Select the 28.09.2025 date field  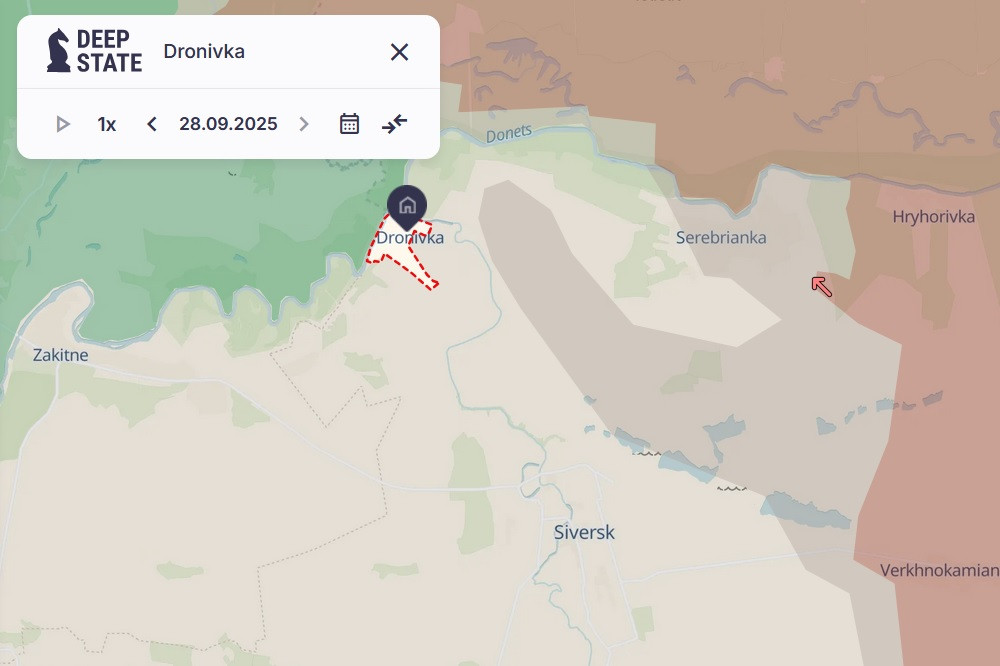(x=228, y=124)
